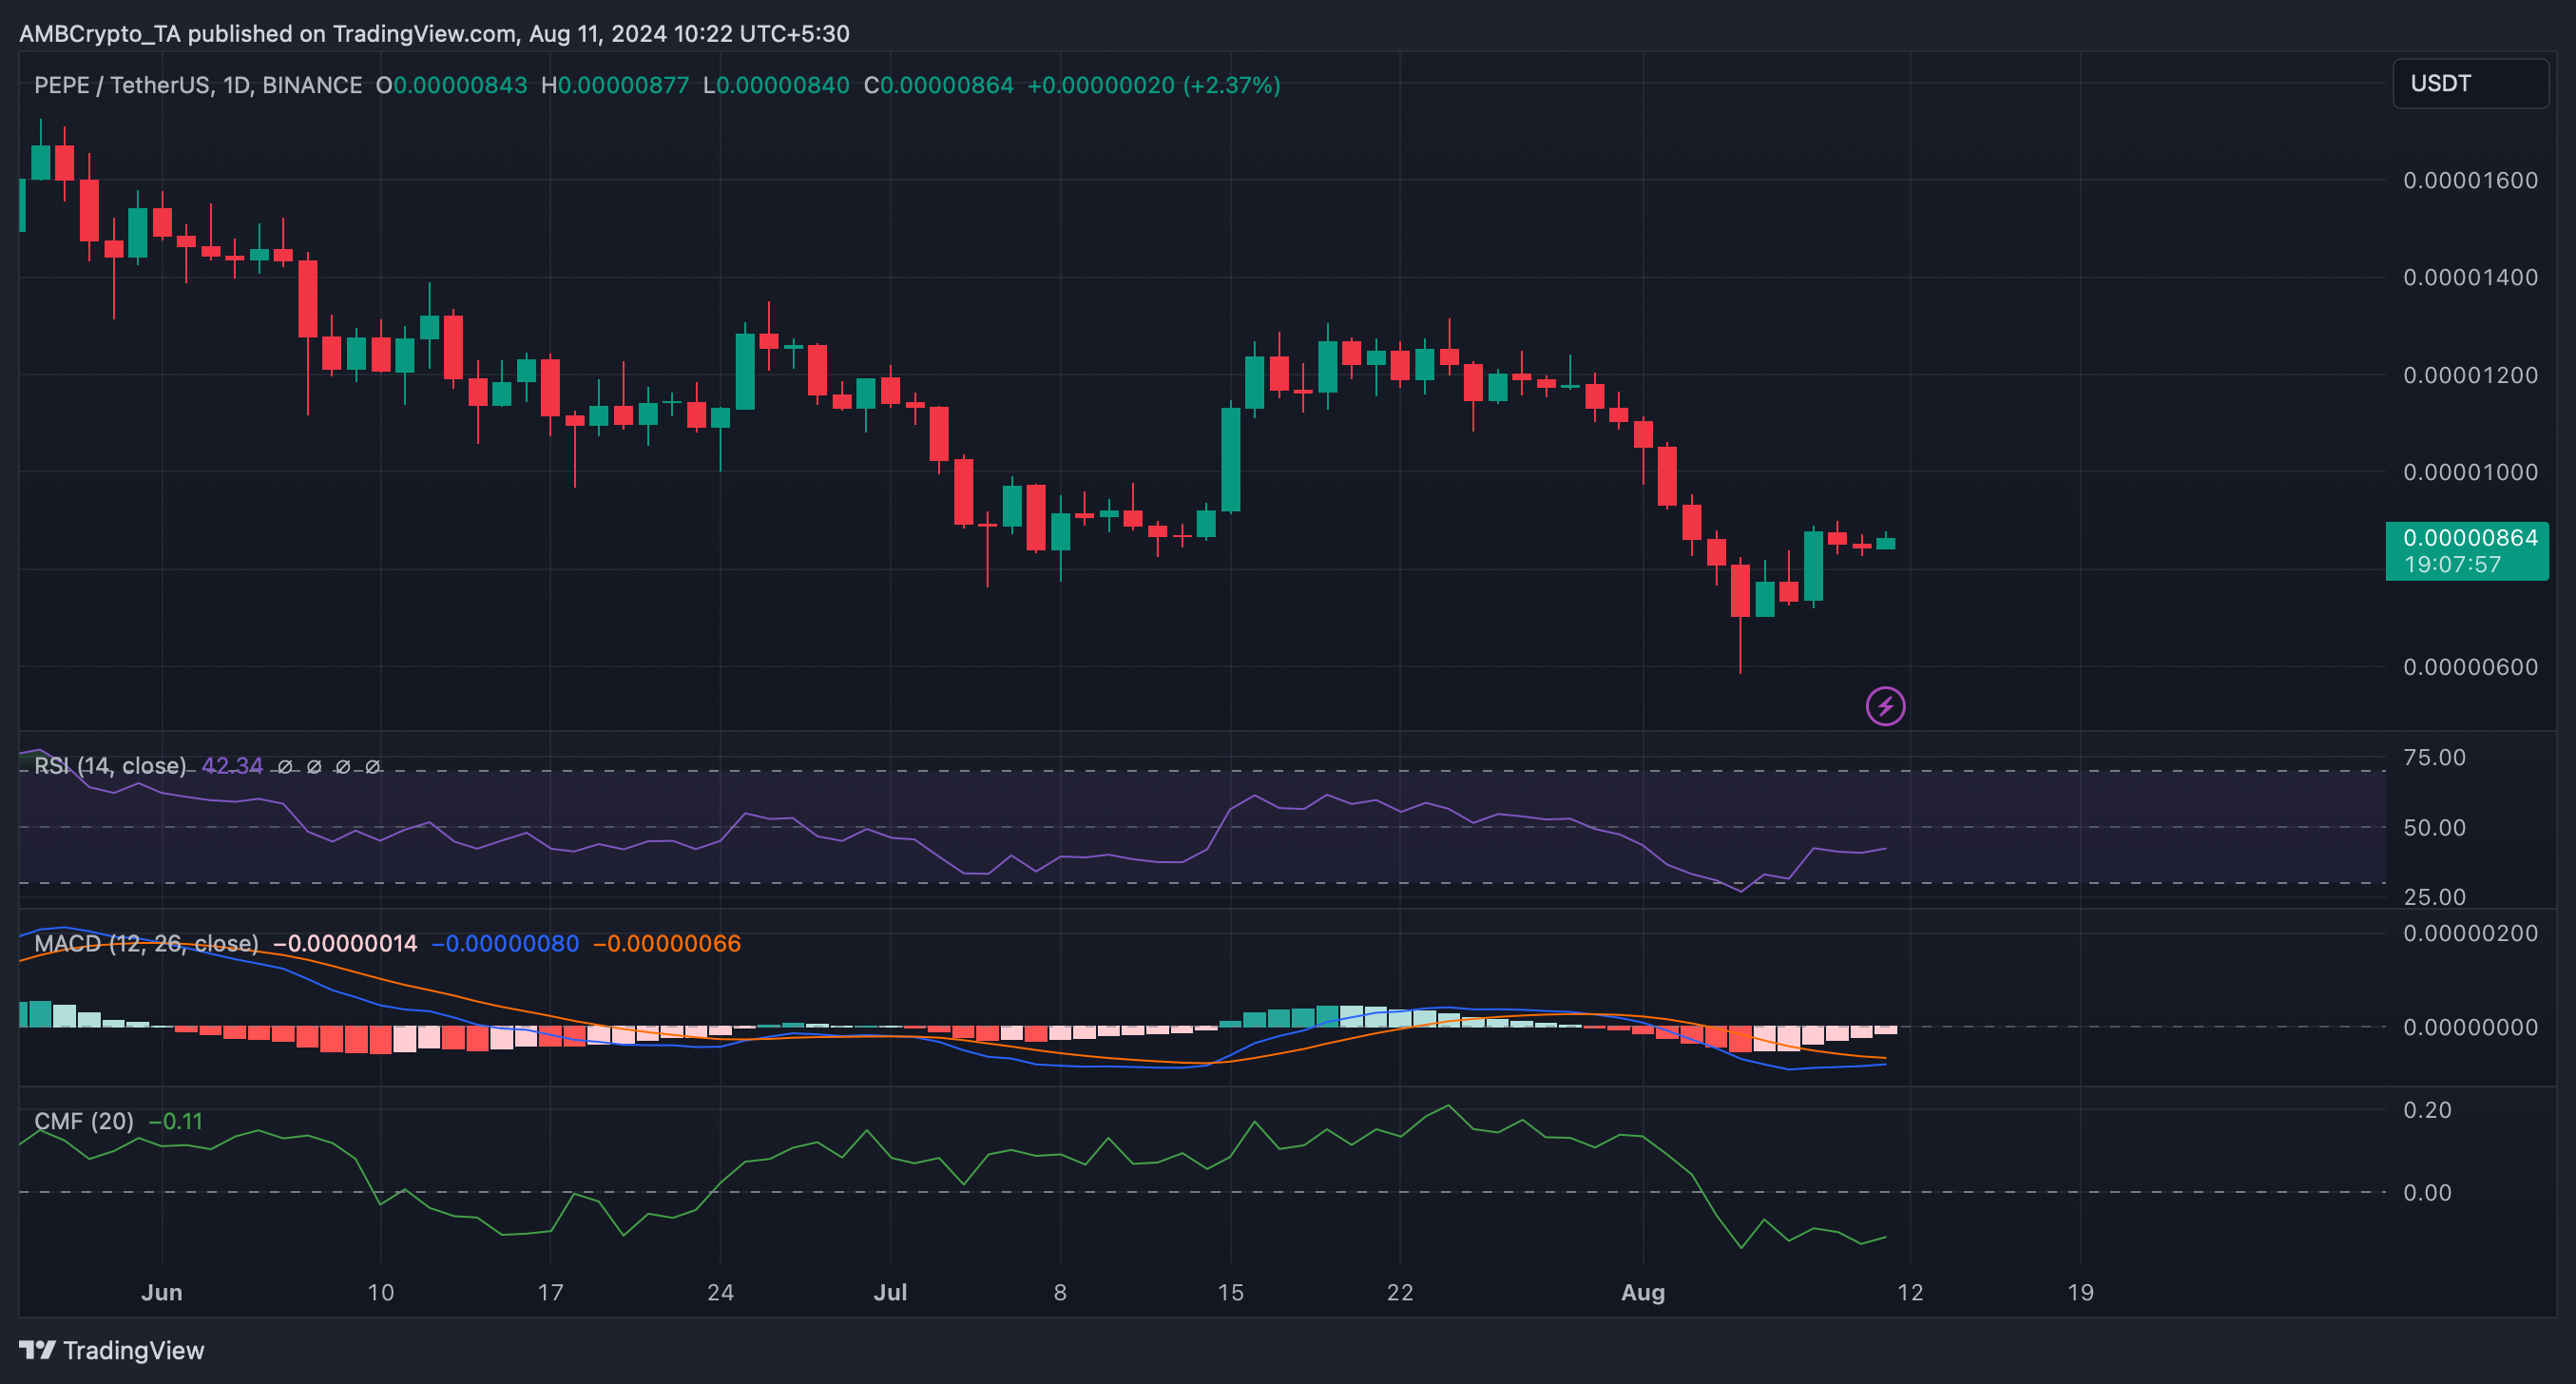Click the Jun label on time axis
Screen dimensions: 2576x1384
[x=161, y=1292]
